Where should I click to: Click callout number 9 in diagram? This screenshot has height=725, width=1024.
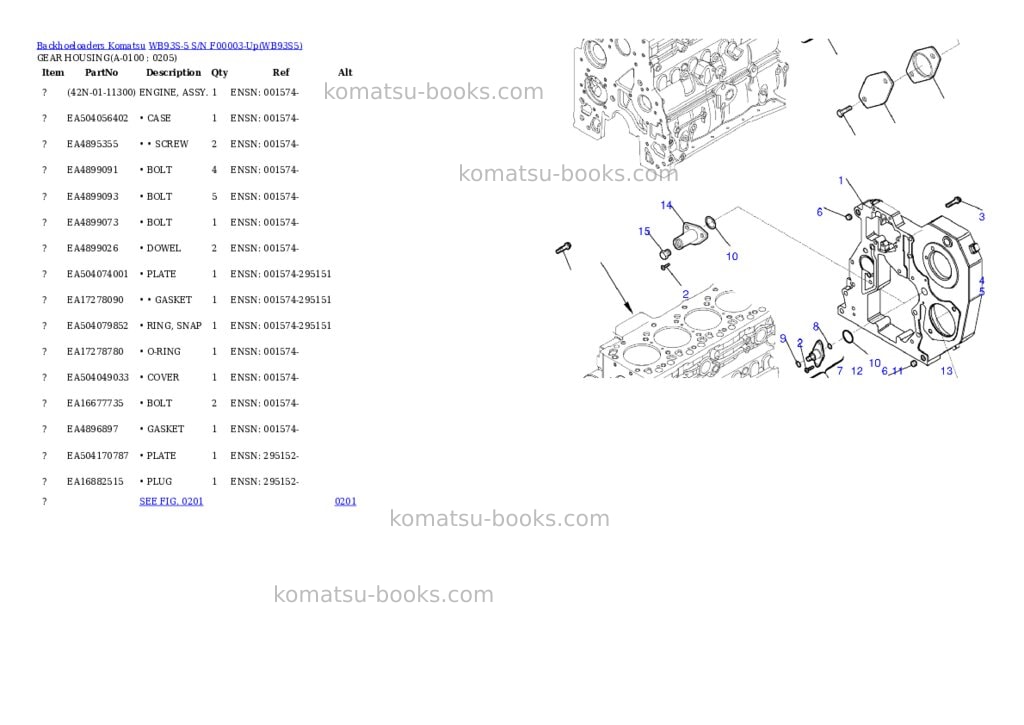click(x=784, y=338)
